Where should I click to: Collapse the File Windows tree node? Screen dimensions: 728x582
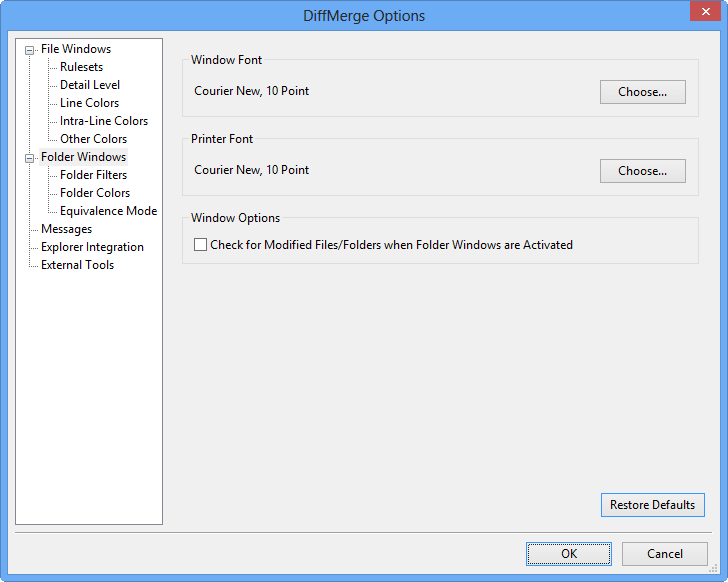coord(30,50)
